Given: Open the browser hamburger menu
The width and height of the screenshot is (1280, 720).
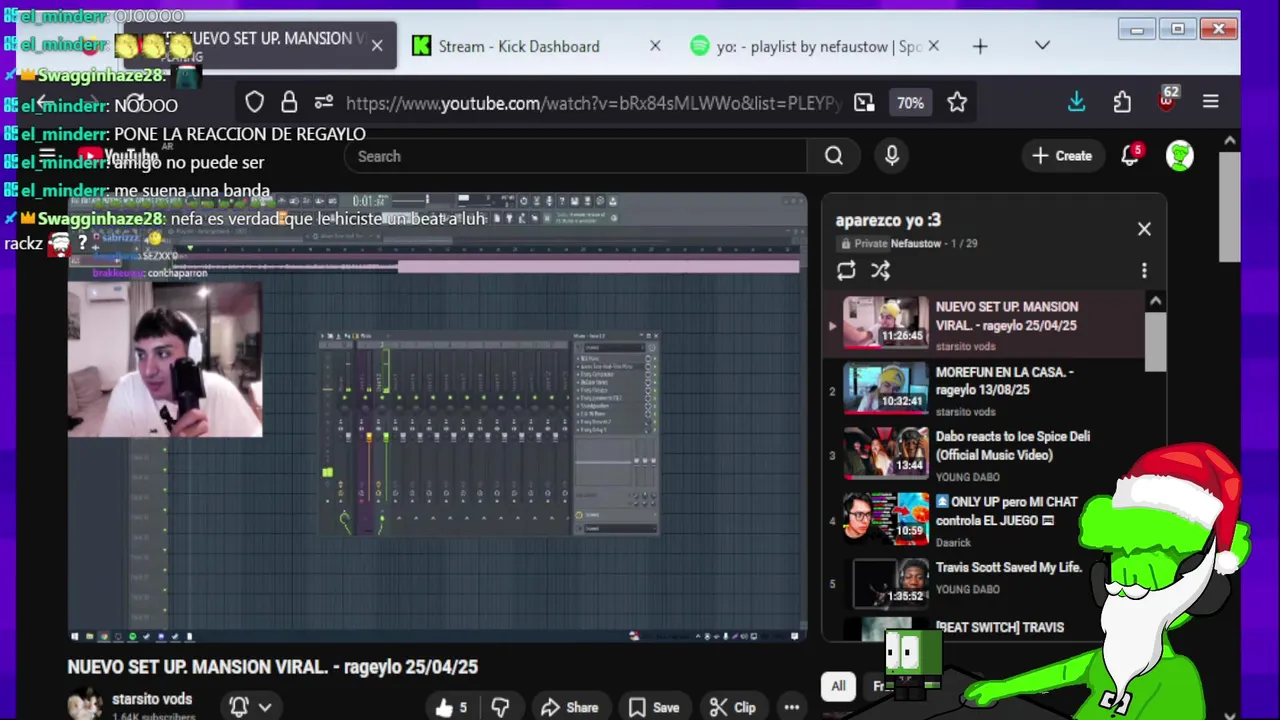Looking at the screenshot, I should click(x=1210, y=102).
